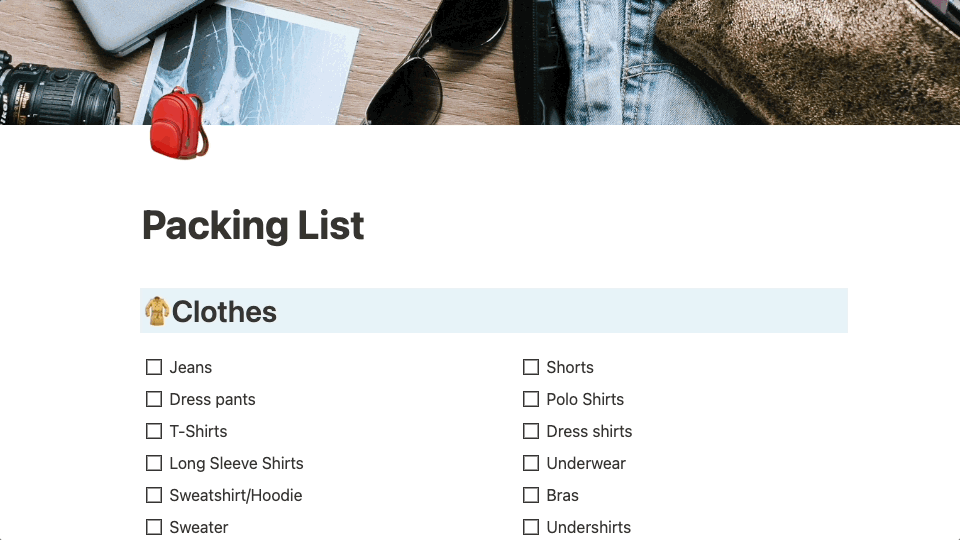Toggle the Sweatshirt/Hoodie checkbox
Viewport: 960px width, 540px height.
(154, 495)
